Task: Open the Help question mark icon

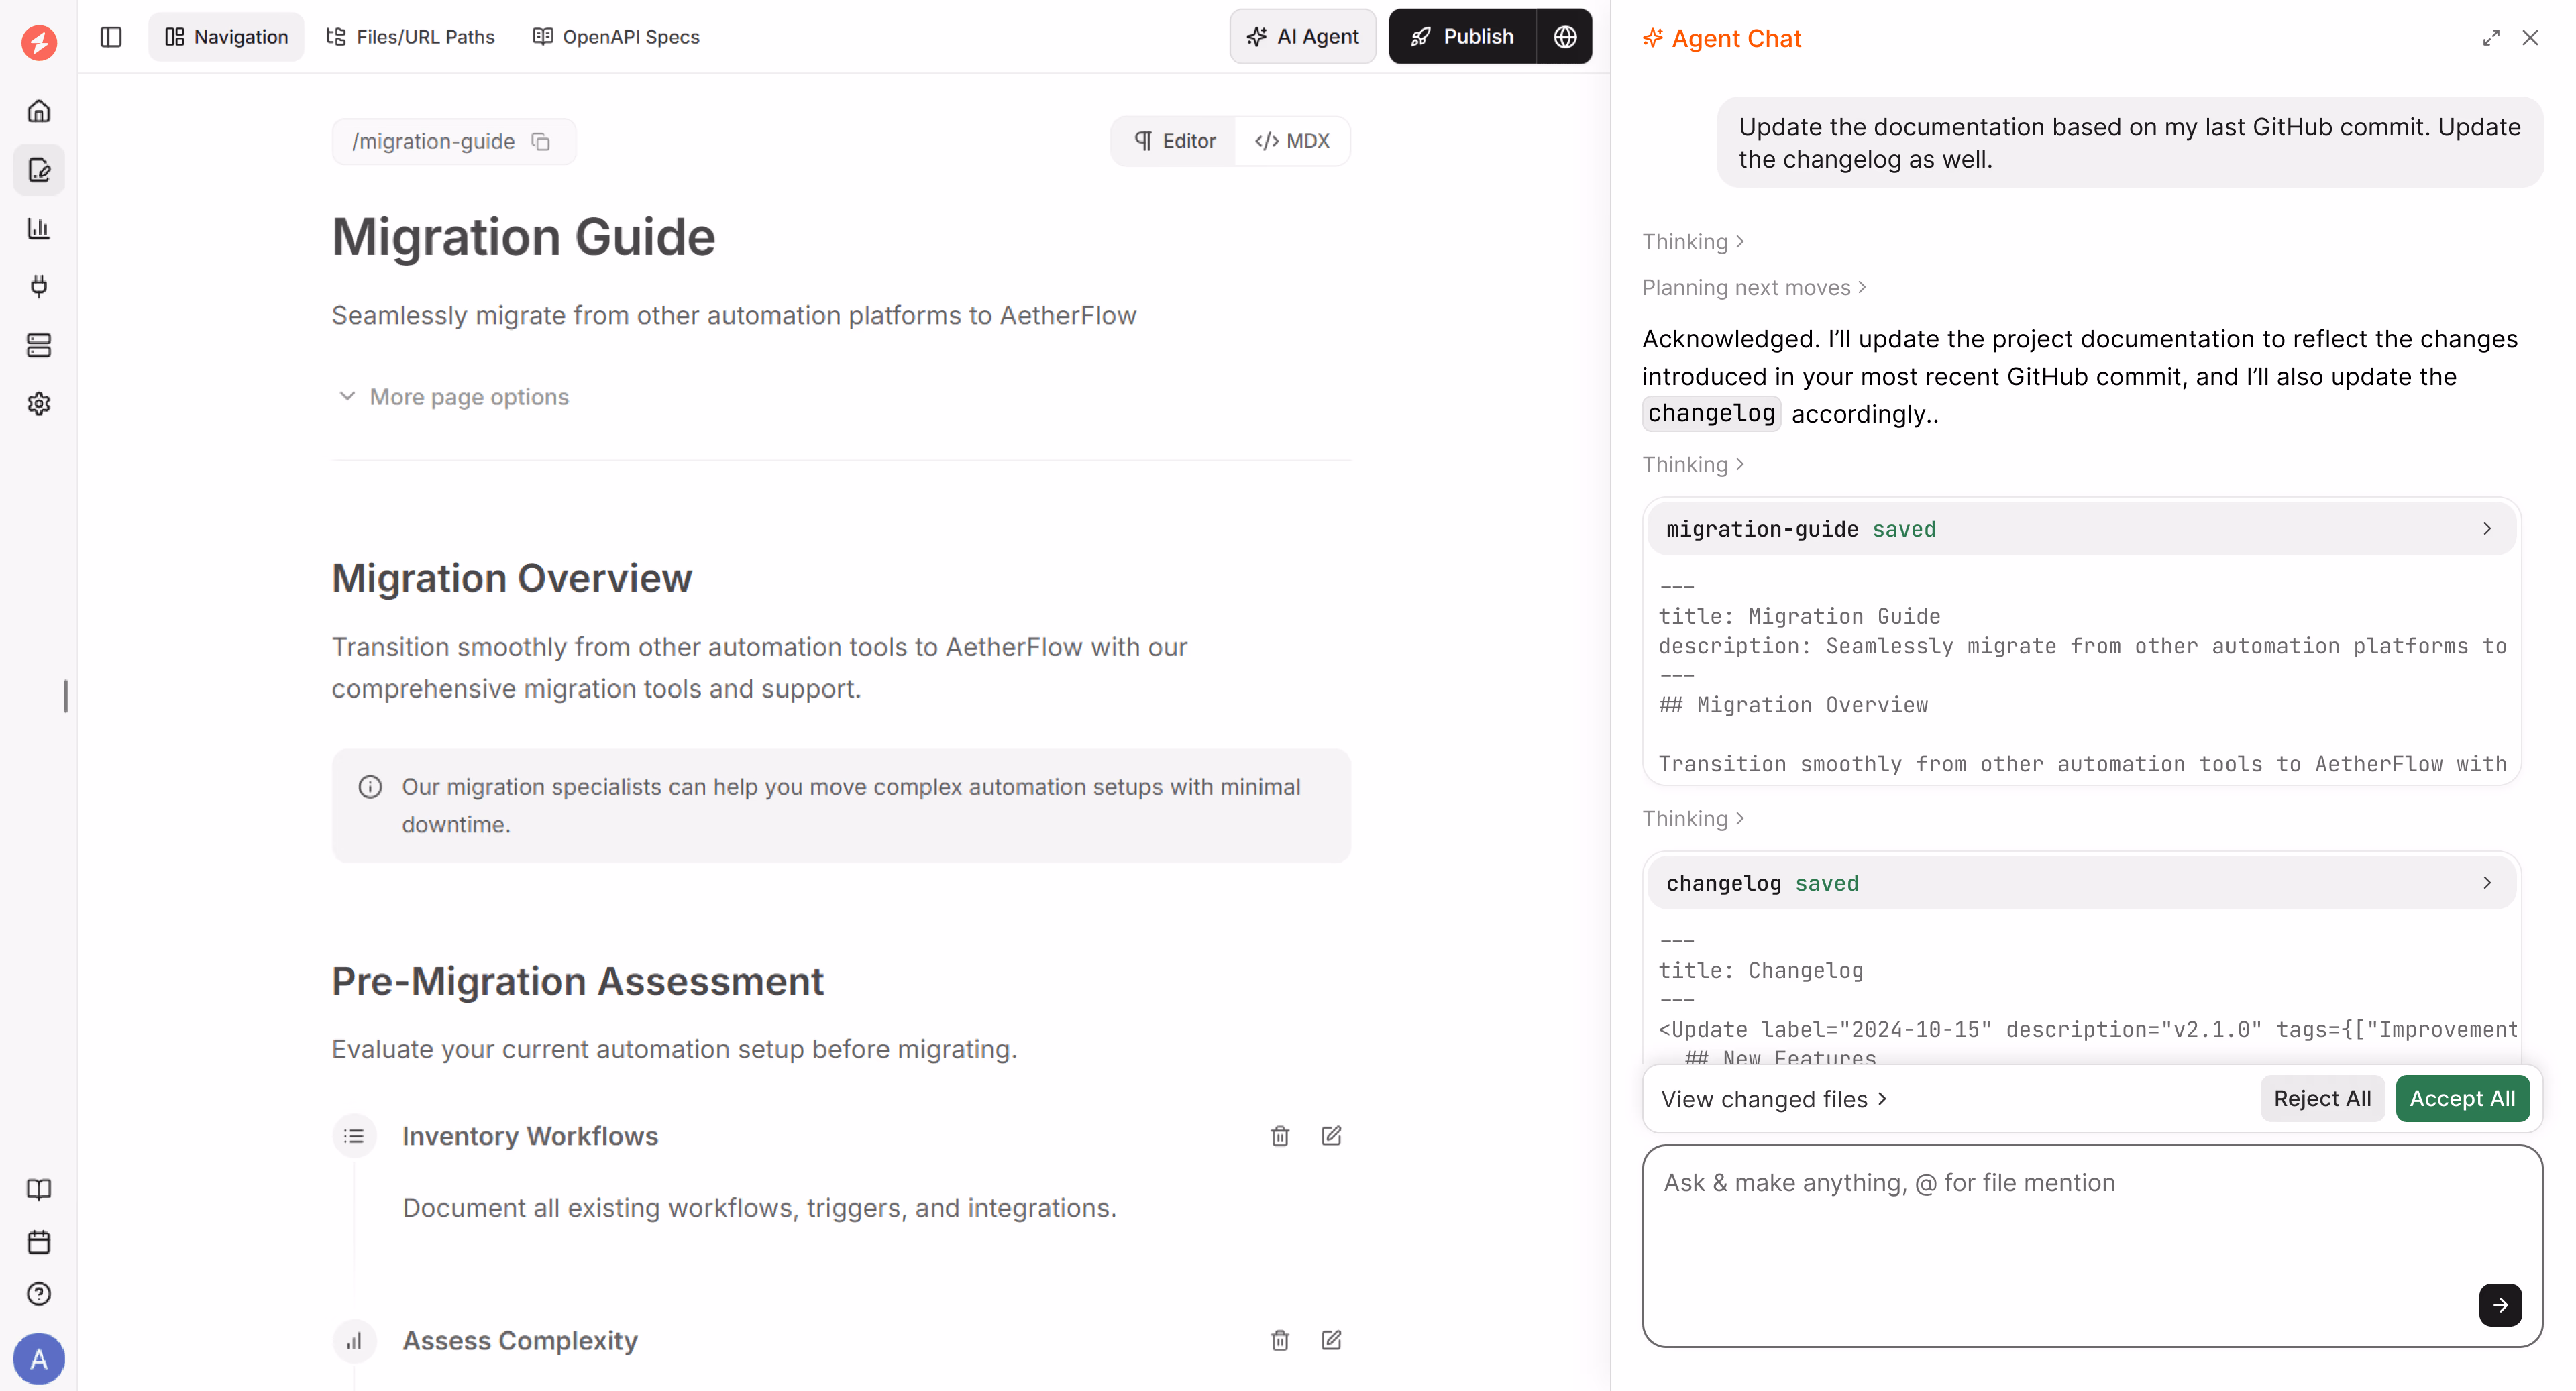Action: [x=39, y=1294]
